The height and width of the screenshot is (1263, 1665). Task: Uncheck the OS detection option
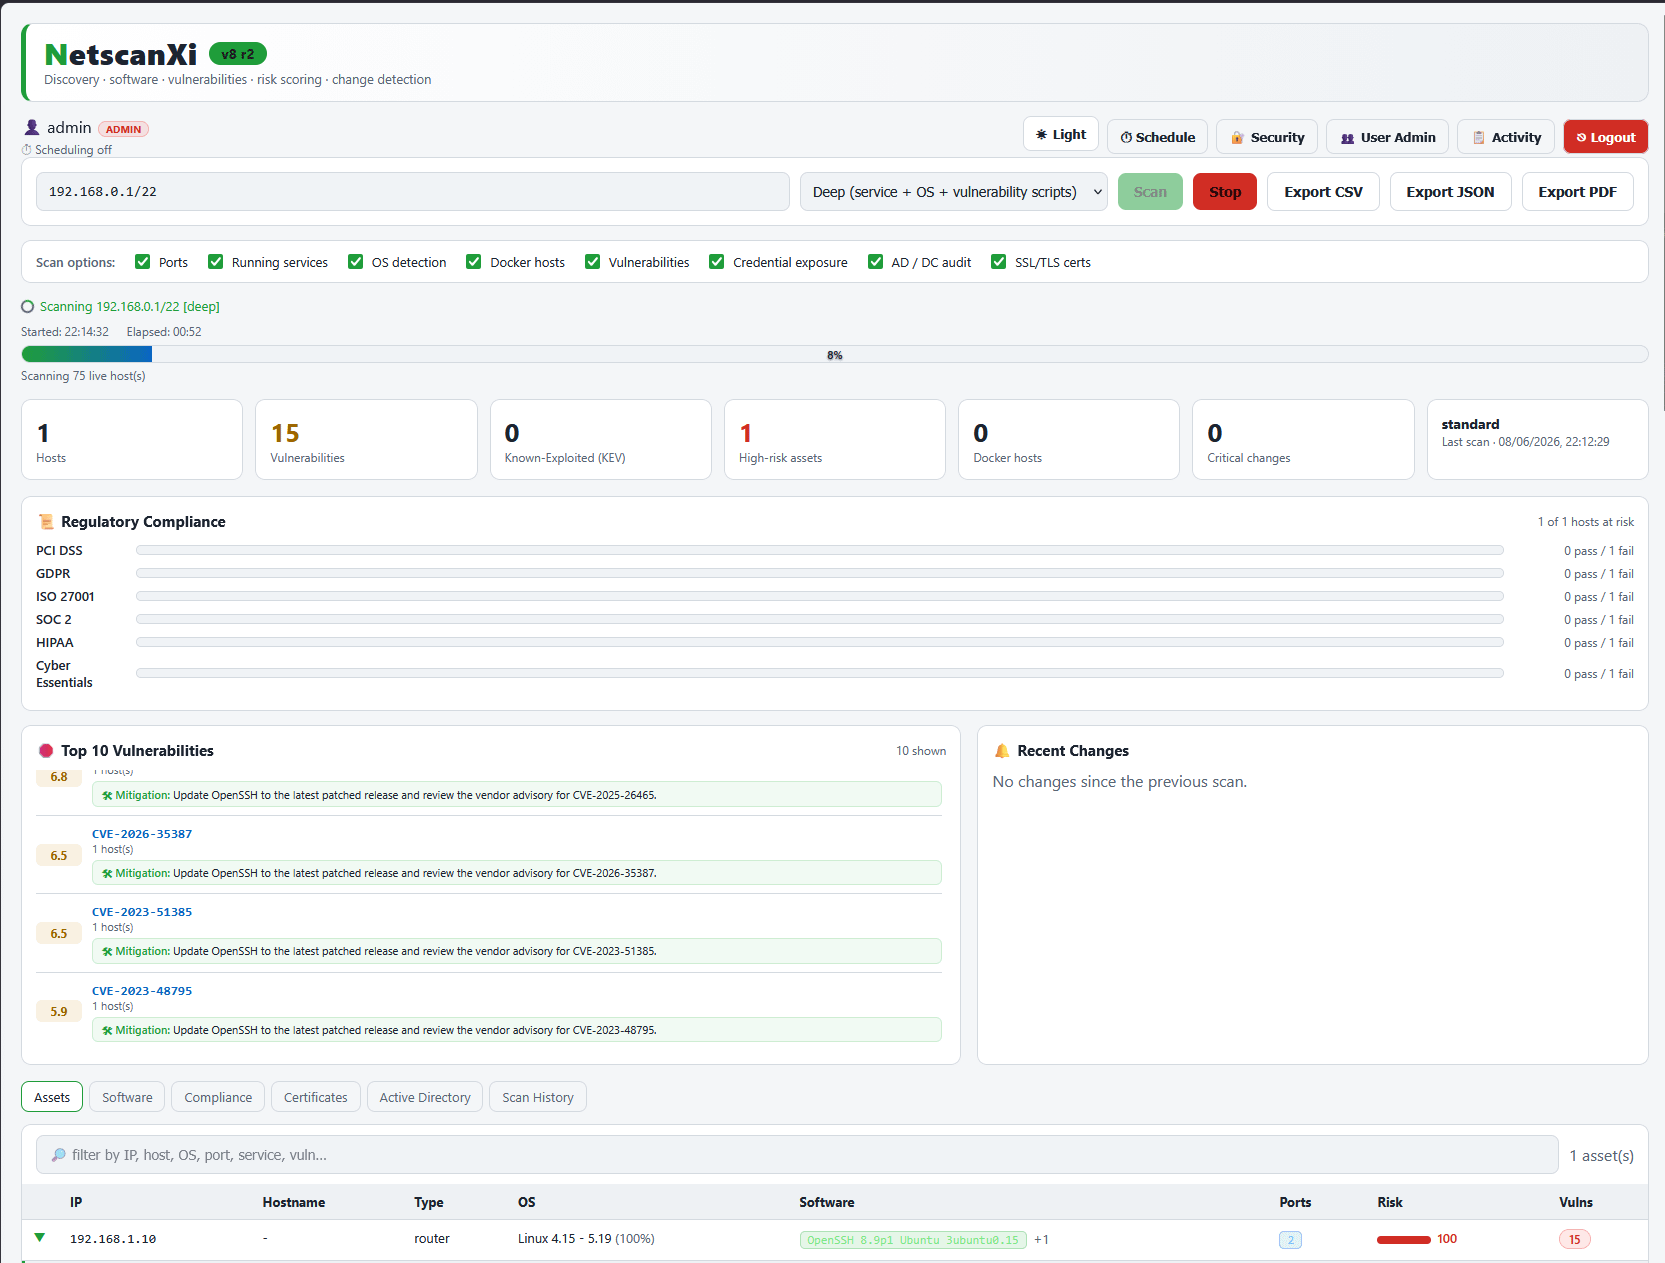[x=356, y=262]
